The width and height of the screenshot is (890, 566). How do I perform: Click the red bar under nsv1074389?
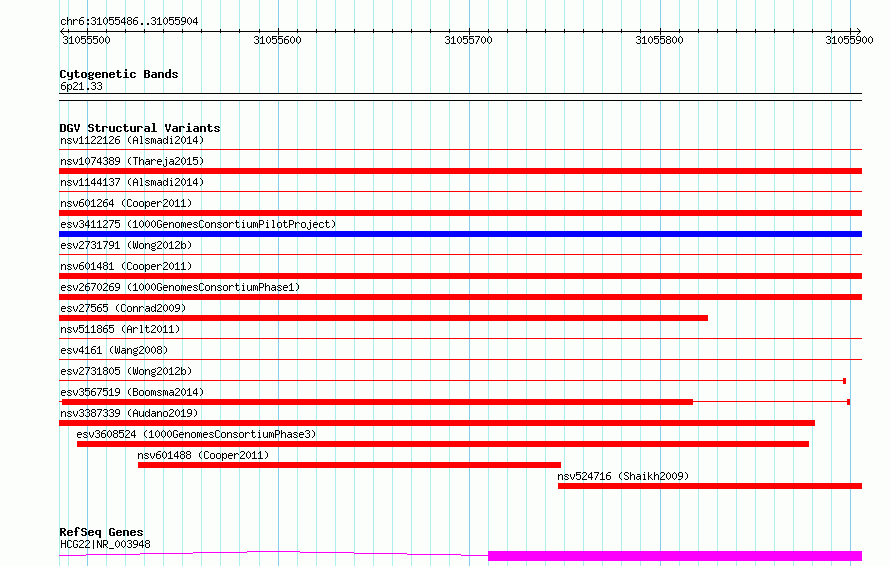pyautogui.click(x=460, y=171)
